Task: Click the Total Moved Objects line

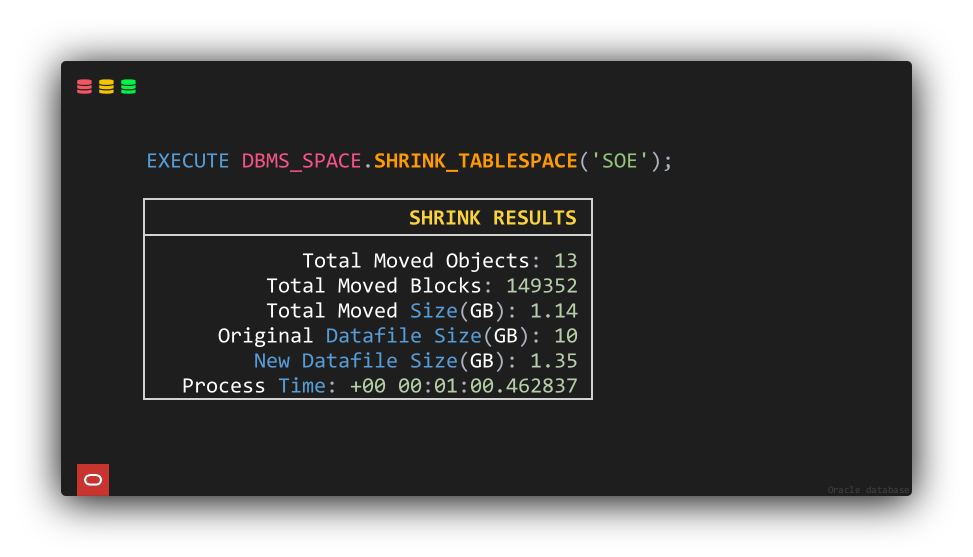Action: click(440, 261)
